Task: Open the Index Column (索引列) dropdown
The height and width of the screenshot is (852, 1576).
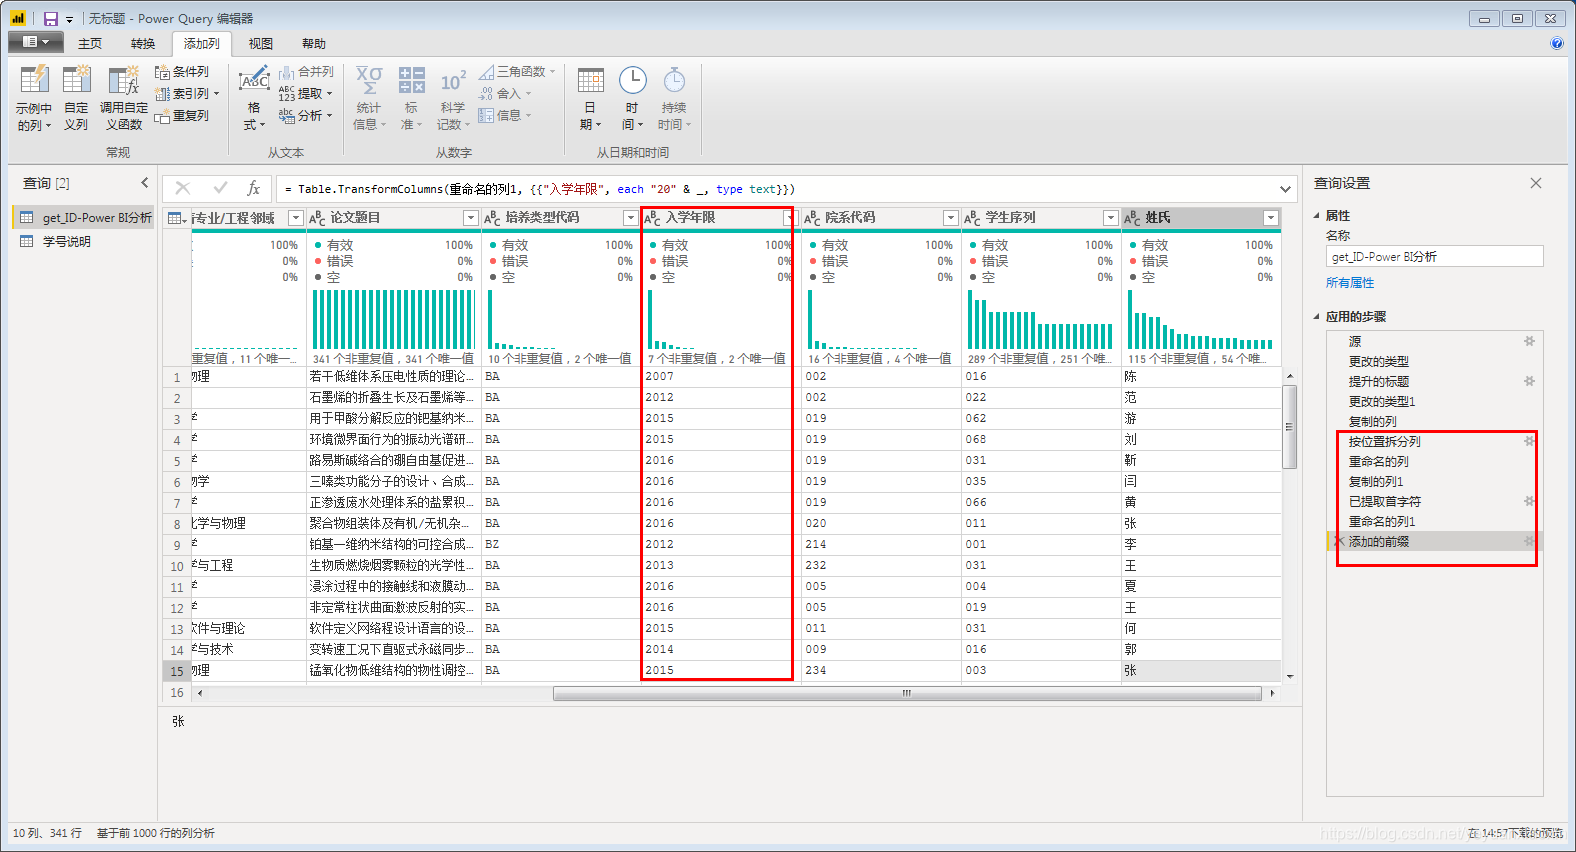Action: 216,94
